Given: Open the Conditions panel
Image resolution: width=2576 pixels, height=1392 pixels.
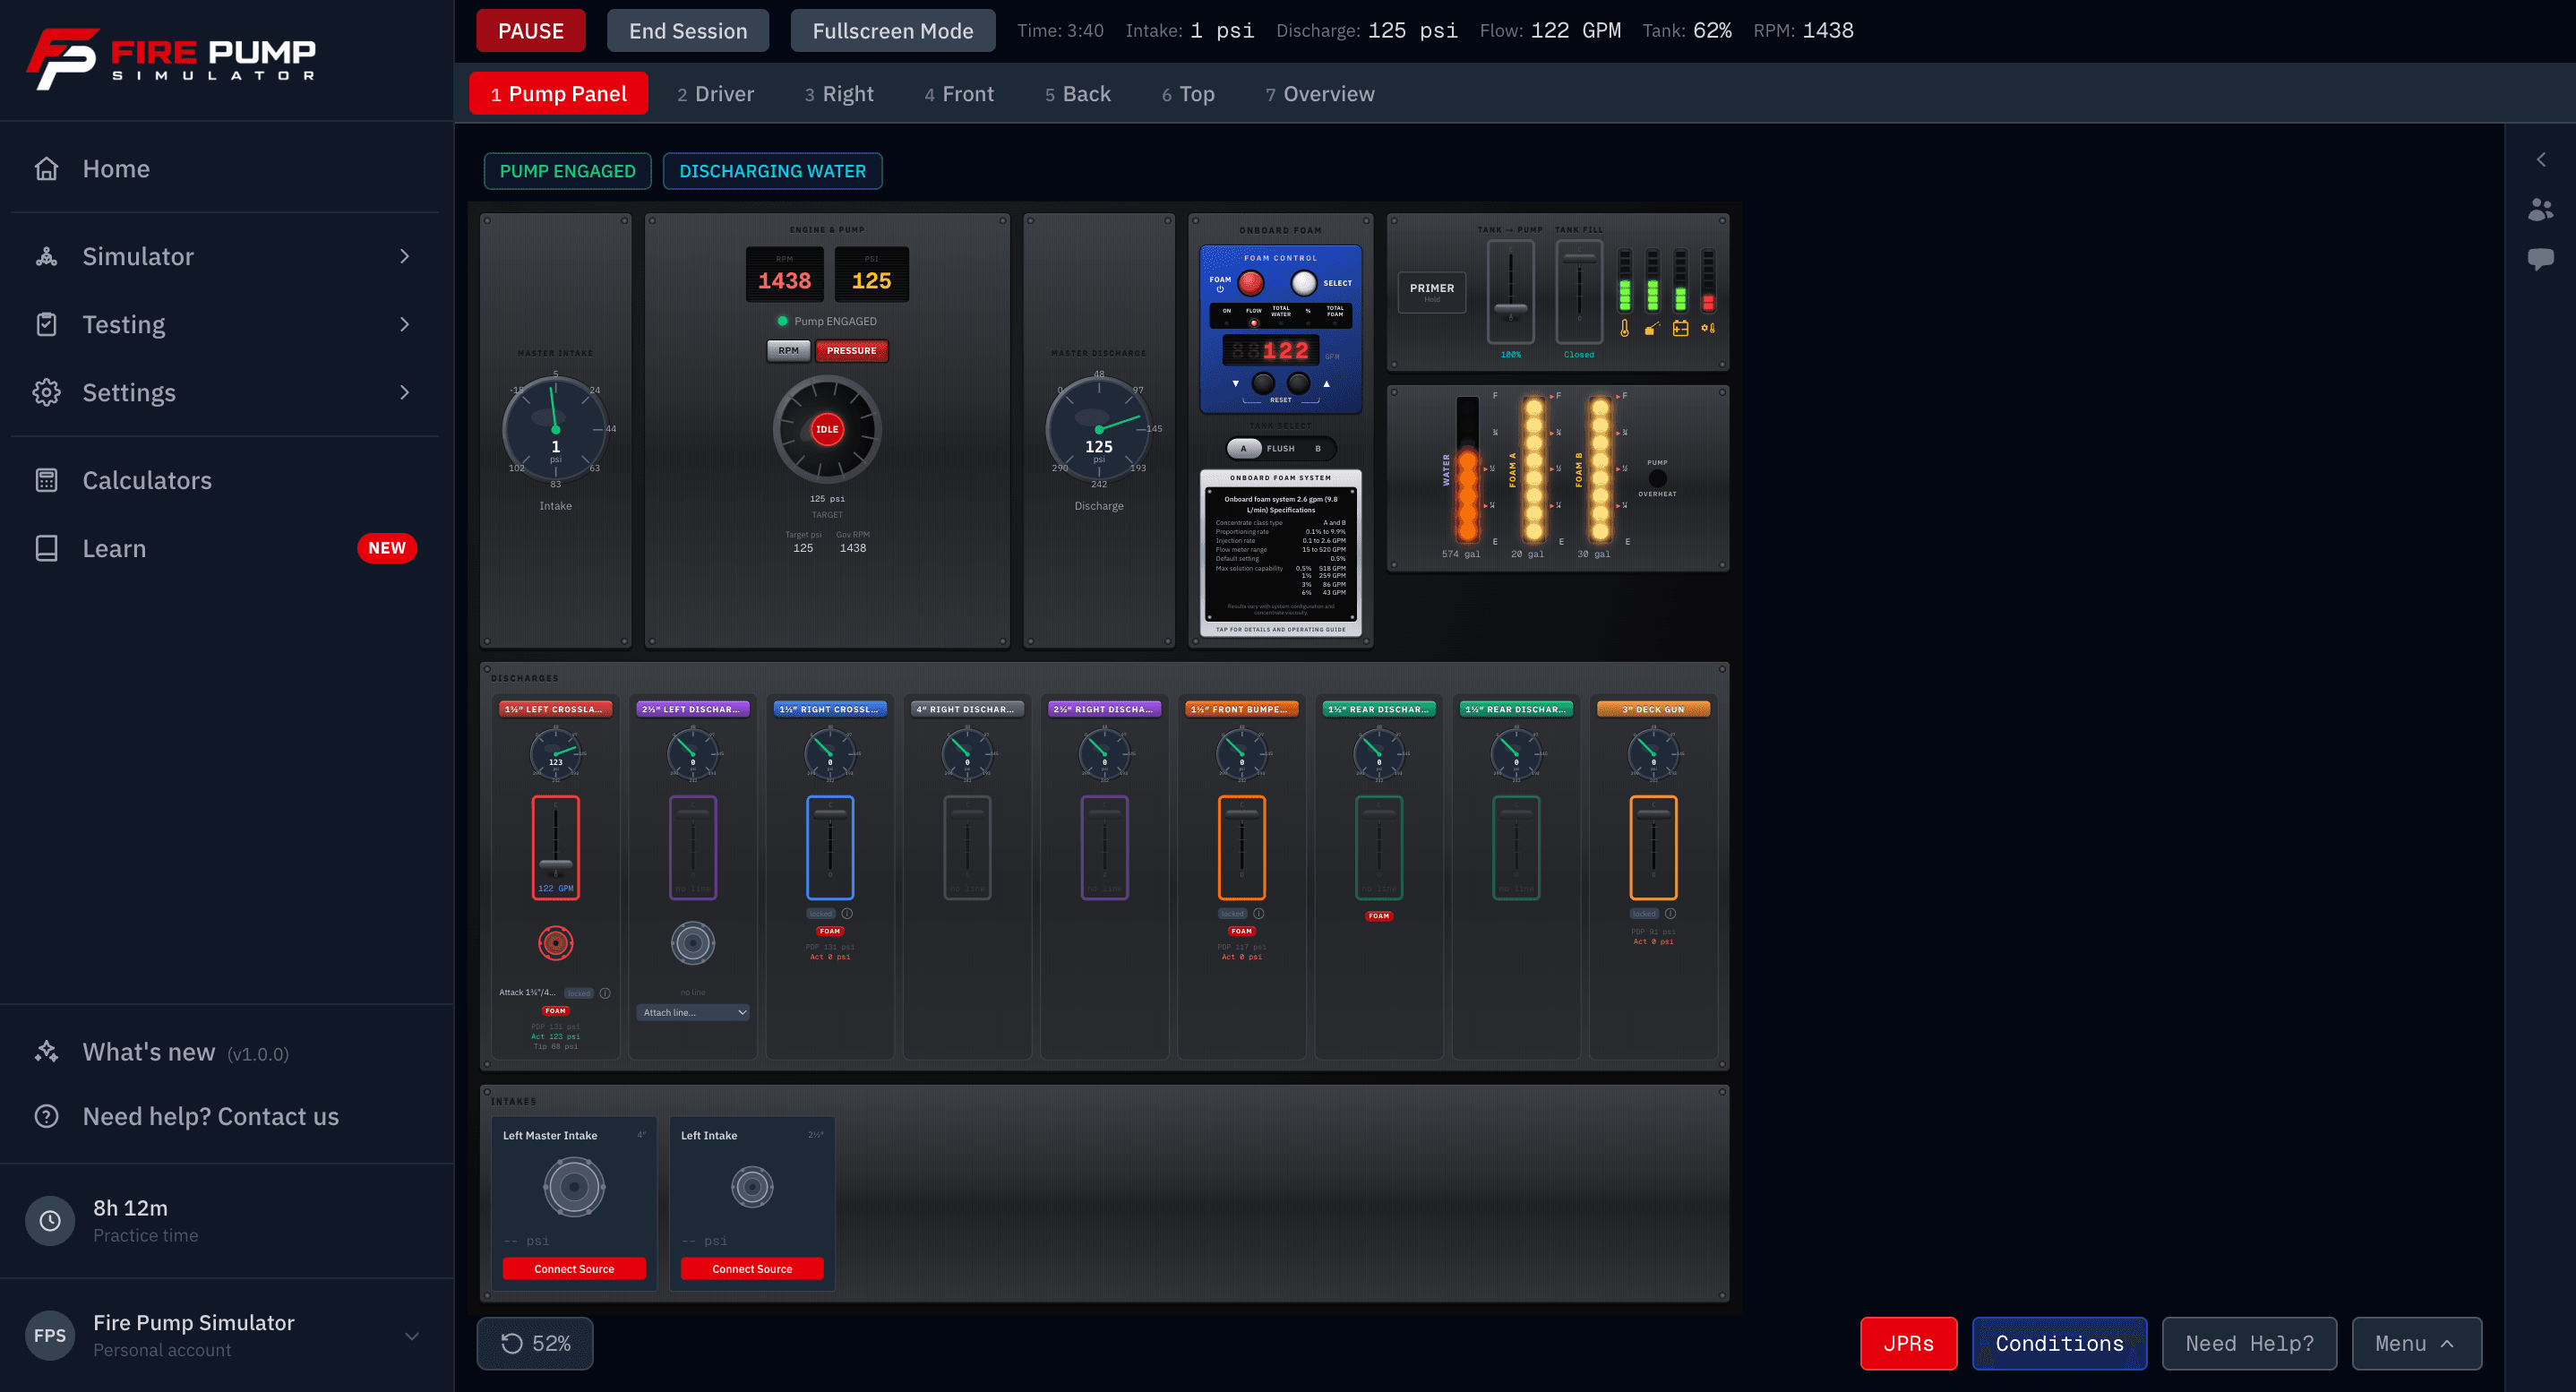Looking at the screenshot, I should point(2059,1343).
